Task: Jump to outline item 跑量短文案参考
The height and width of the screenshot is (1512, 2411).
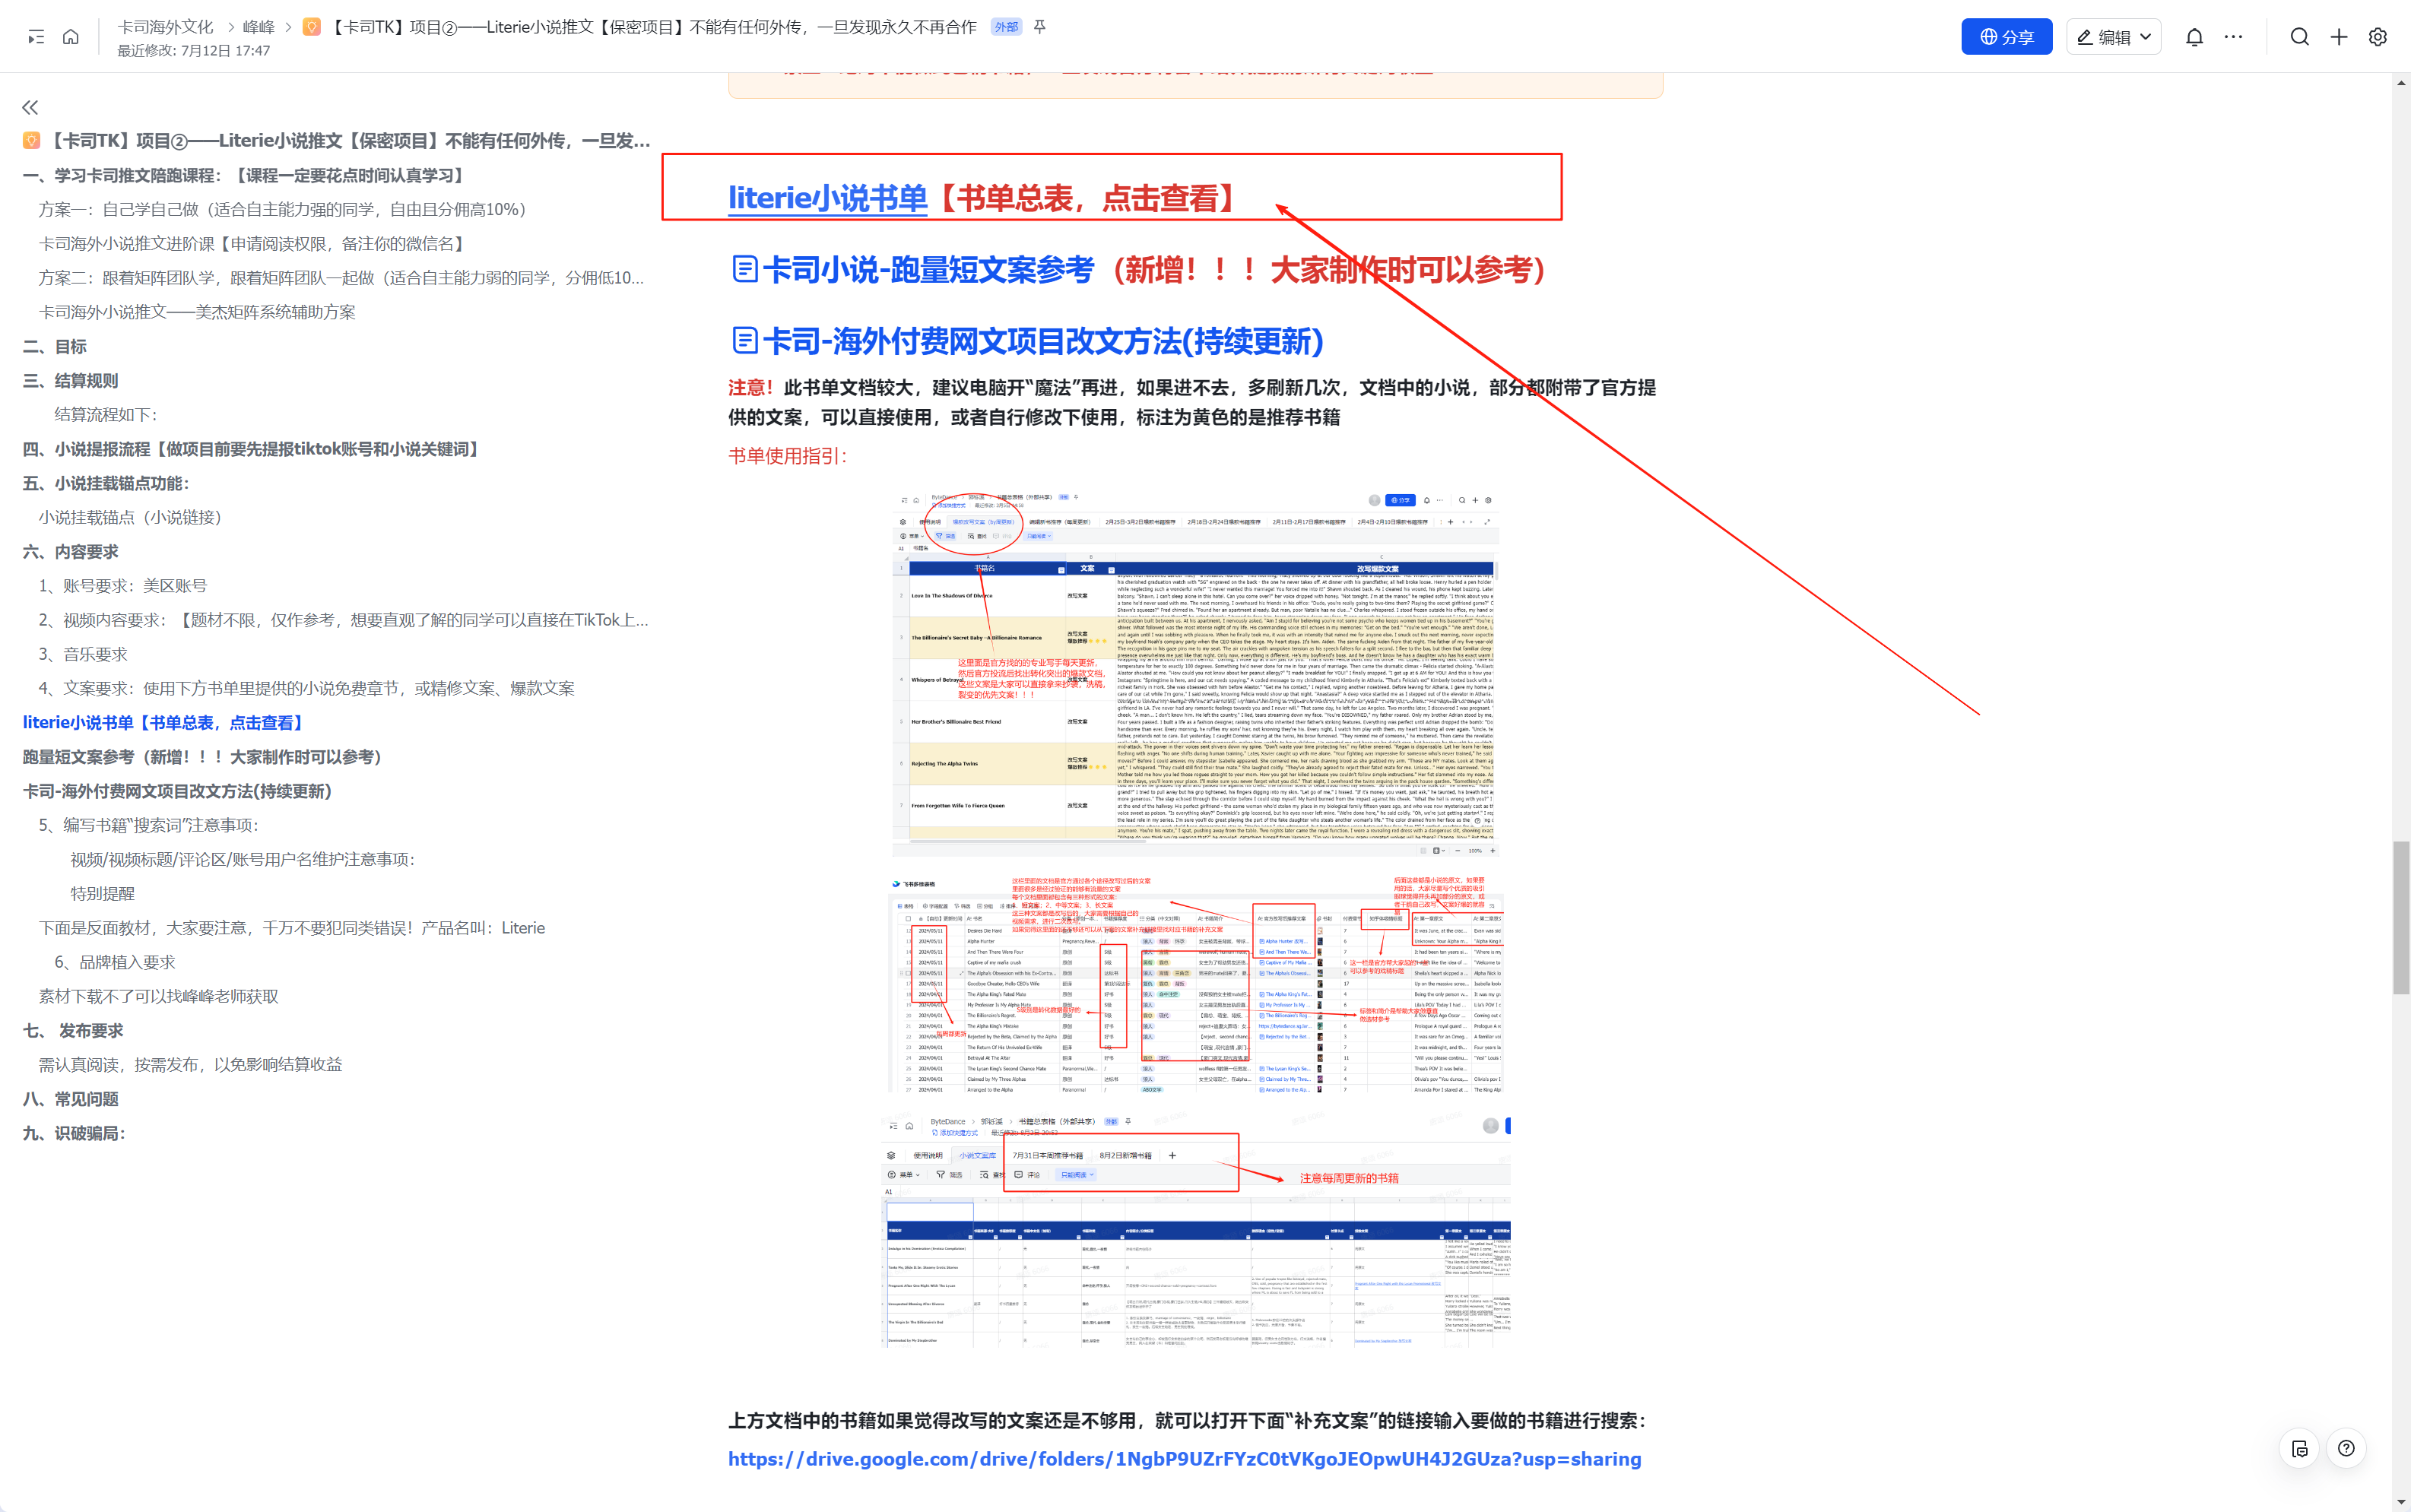Action: (x=204, y=757)
